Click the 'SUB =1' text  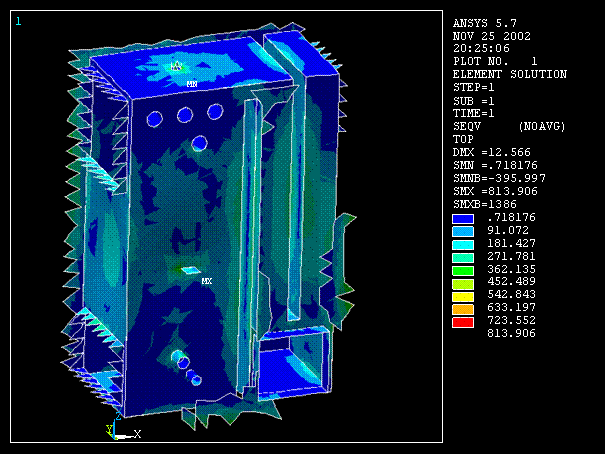tap(473, 101)
